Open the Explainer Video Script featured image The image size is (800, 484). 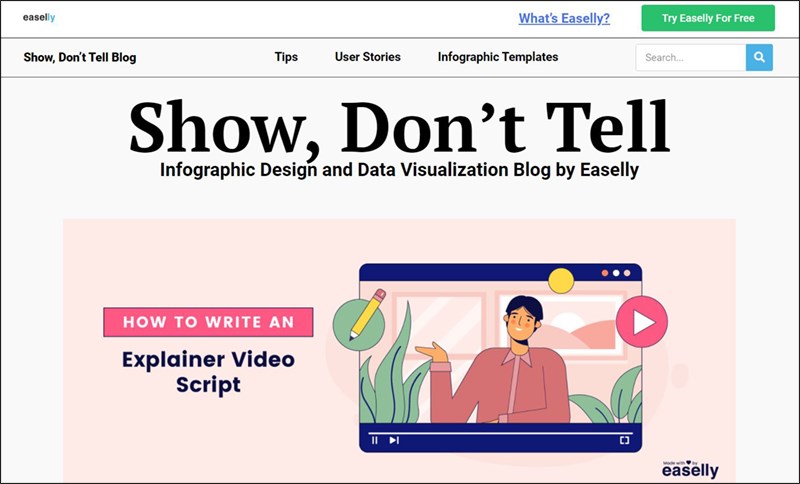pos(399,351)
